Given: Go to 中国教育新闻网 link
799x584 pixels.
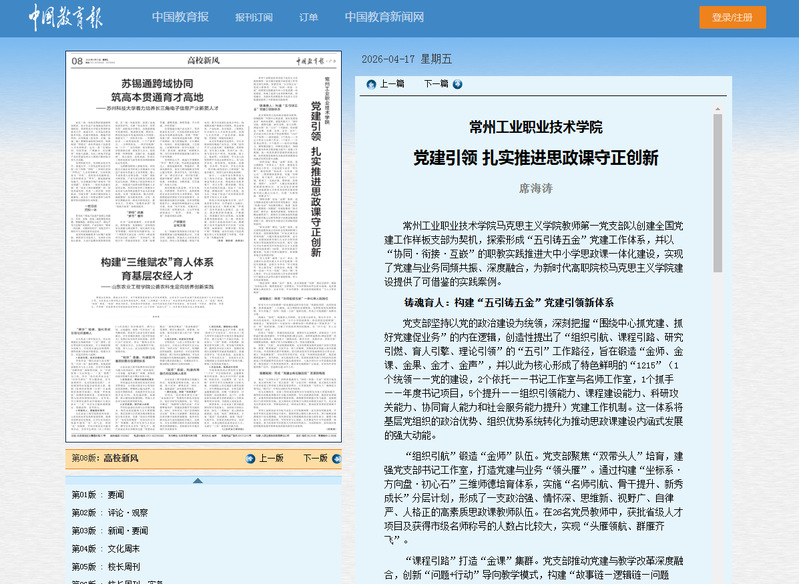Looking at the screenshot, I should (x=384, y=17).
